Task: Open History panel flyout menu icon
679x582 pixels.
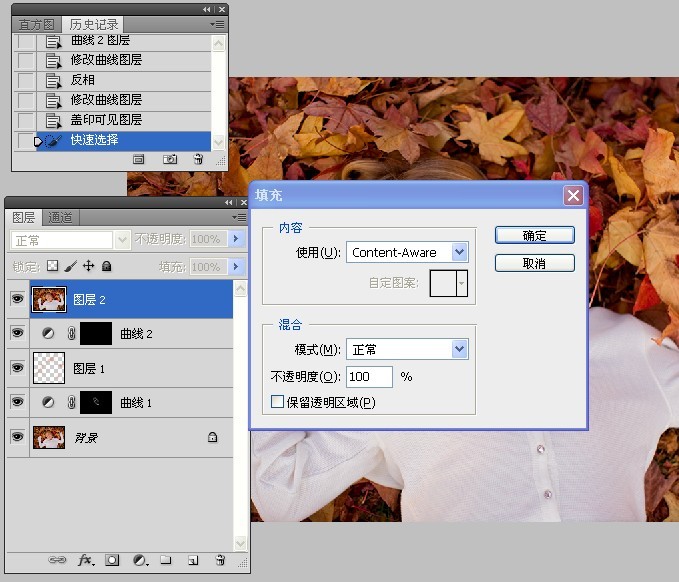Action: click(x=217, y=24)
